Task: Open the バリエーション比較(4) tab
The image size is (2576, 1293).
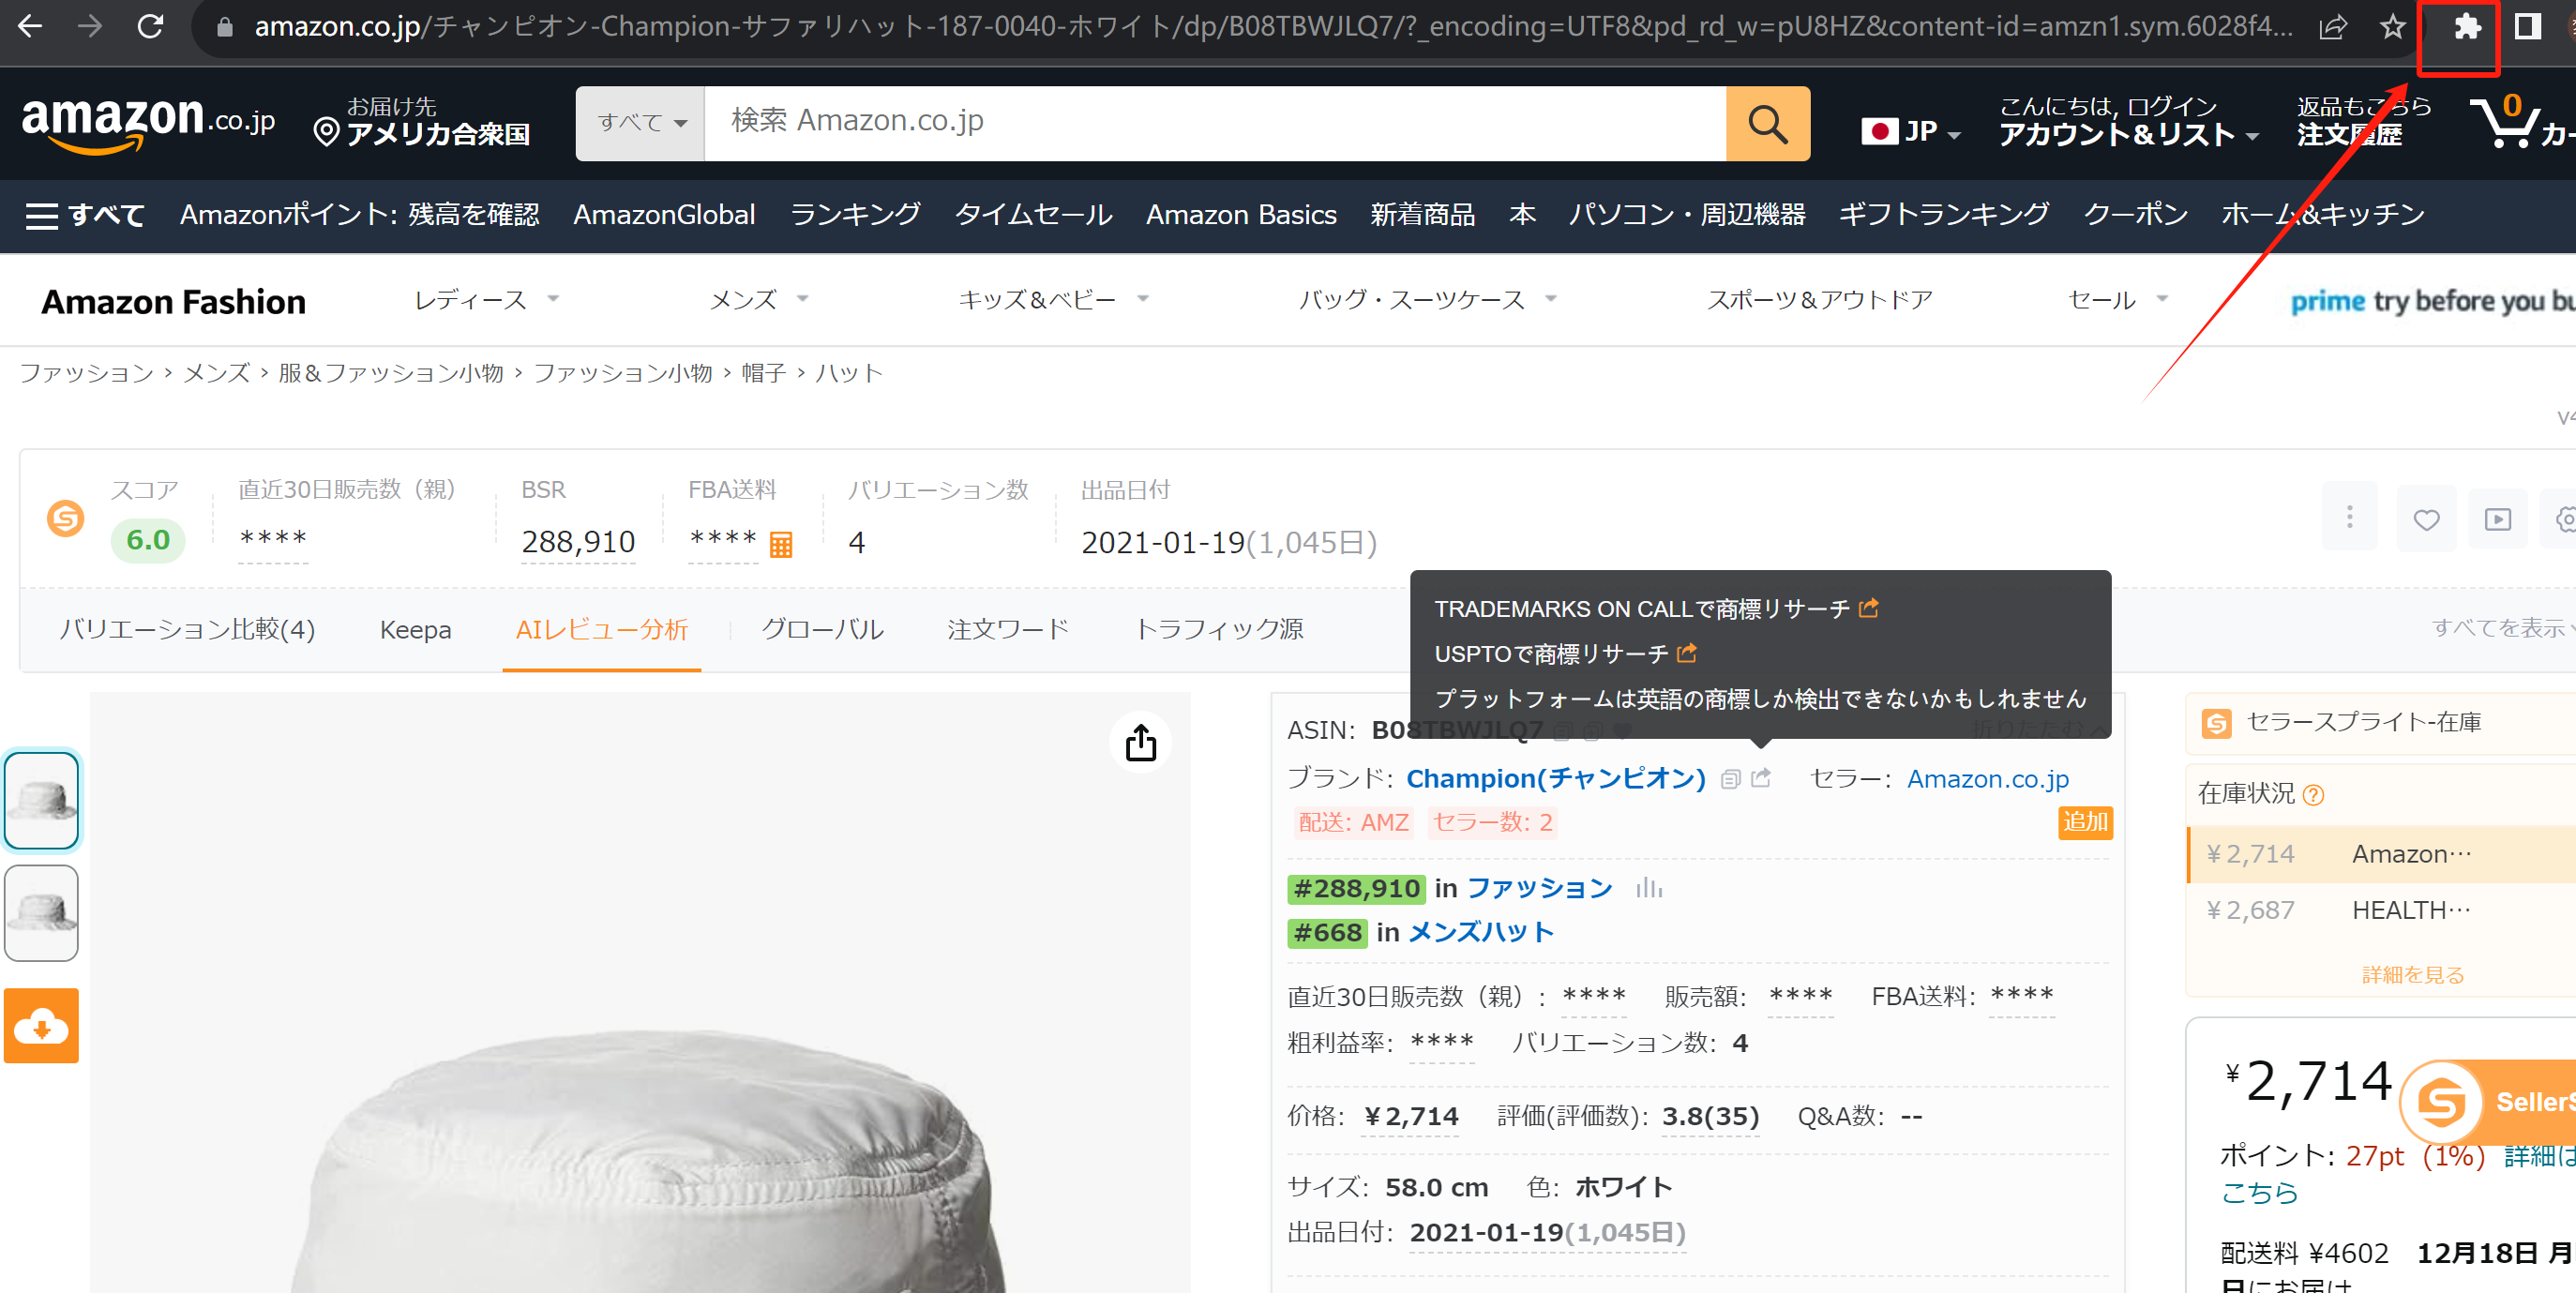Action: click(x=187, y=629)
